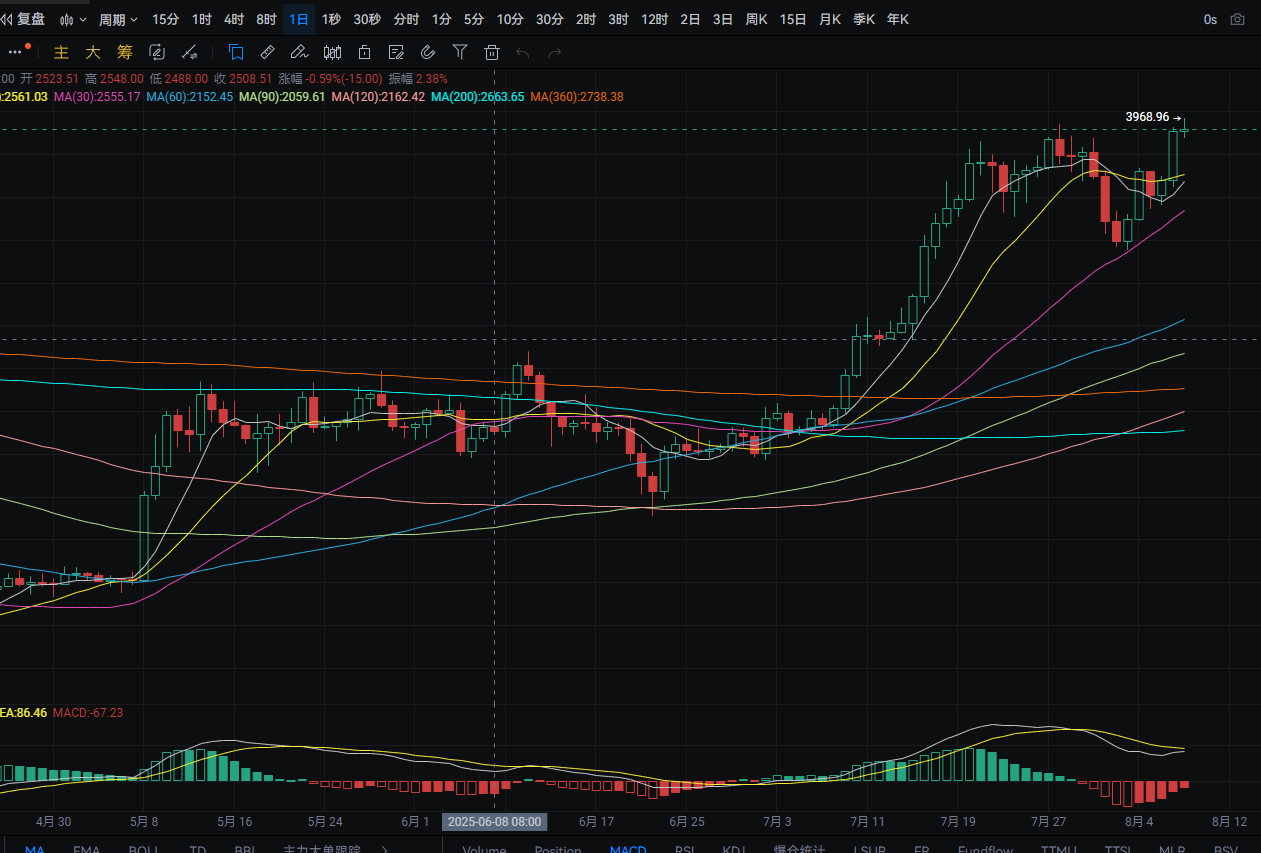This screenshot has height=853, width=1261.
Task: Toggle the 大 large orders indicator
Action: (x=93, y=52)
